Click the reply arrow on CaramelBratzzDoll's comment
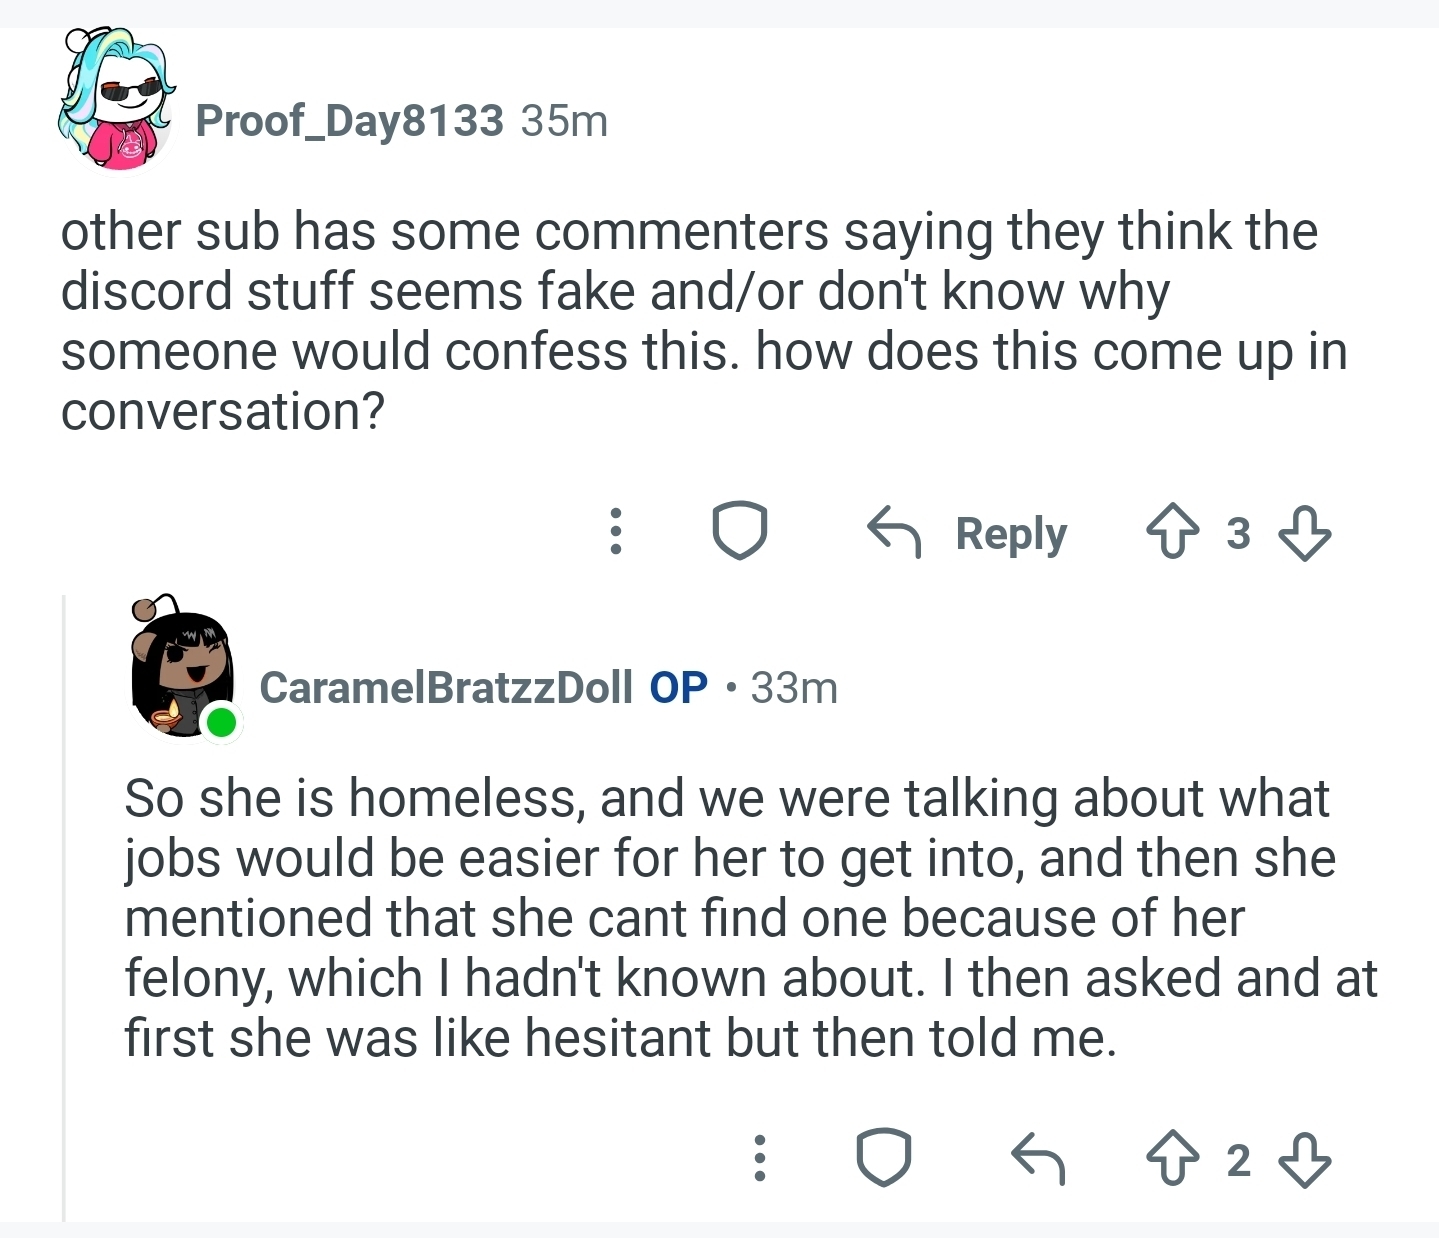Screen dimensions: 1439x1238 point(1037,1159)
